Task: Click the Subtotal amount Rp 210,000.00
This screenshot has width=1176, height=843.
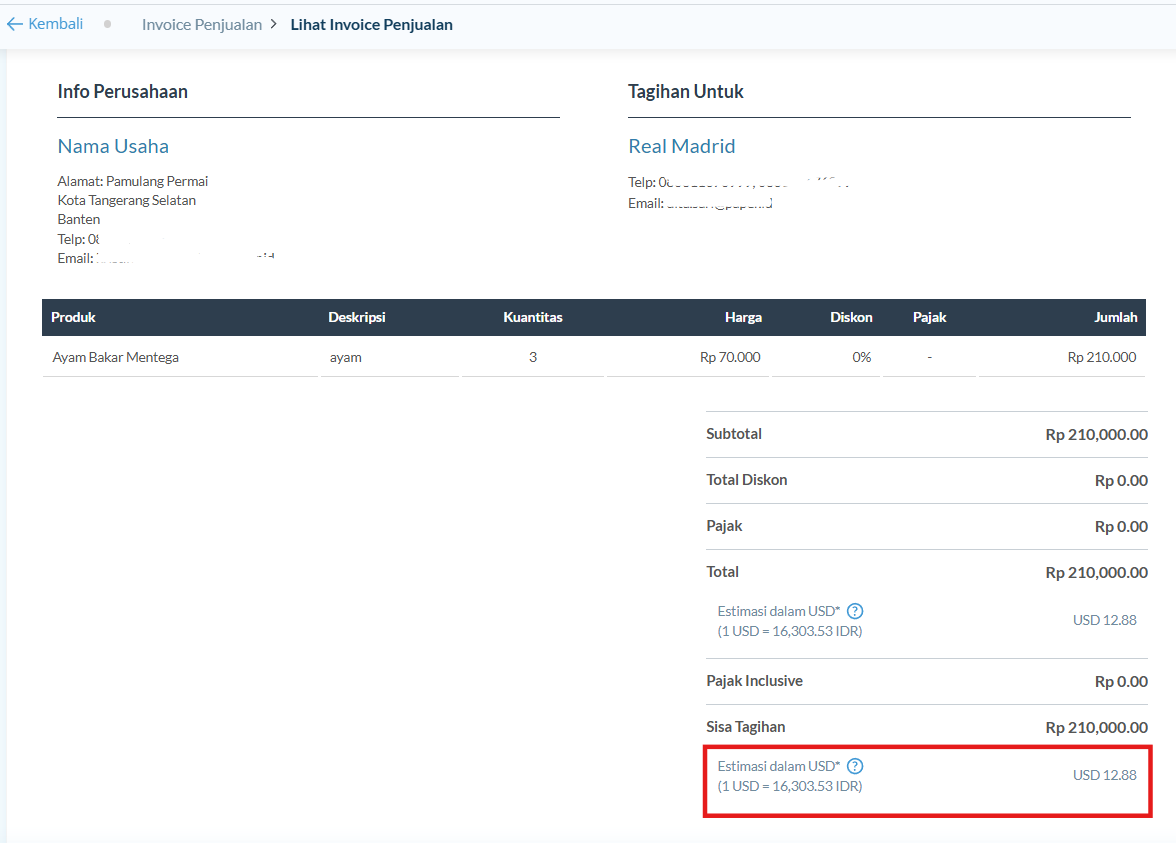Action: pos(1096,435)
